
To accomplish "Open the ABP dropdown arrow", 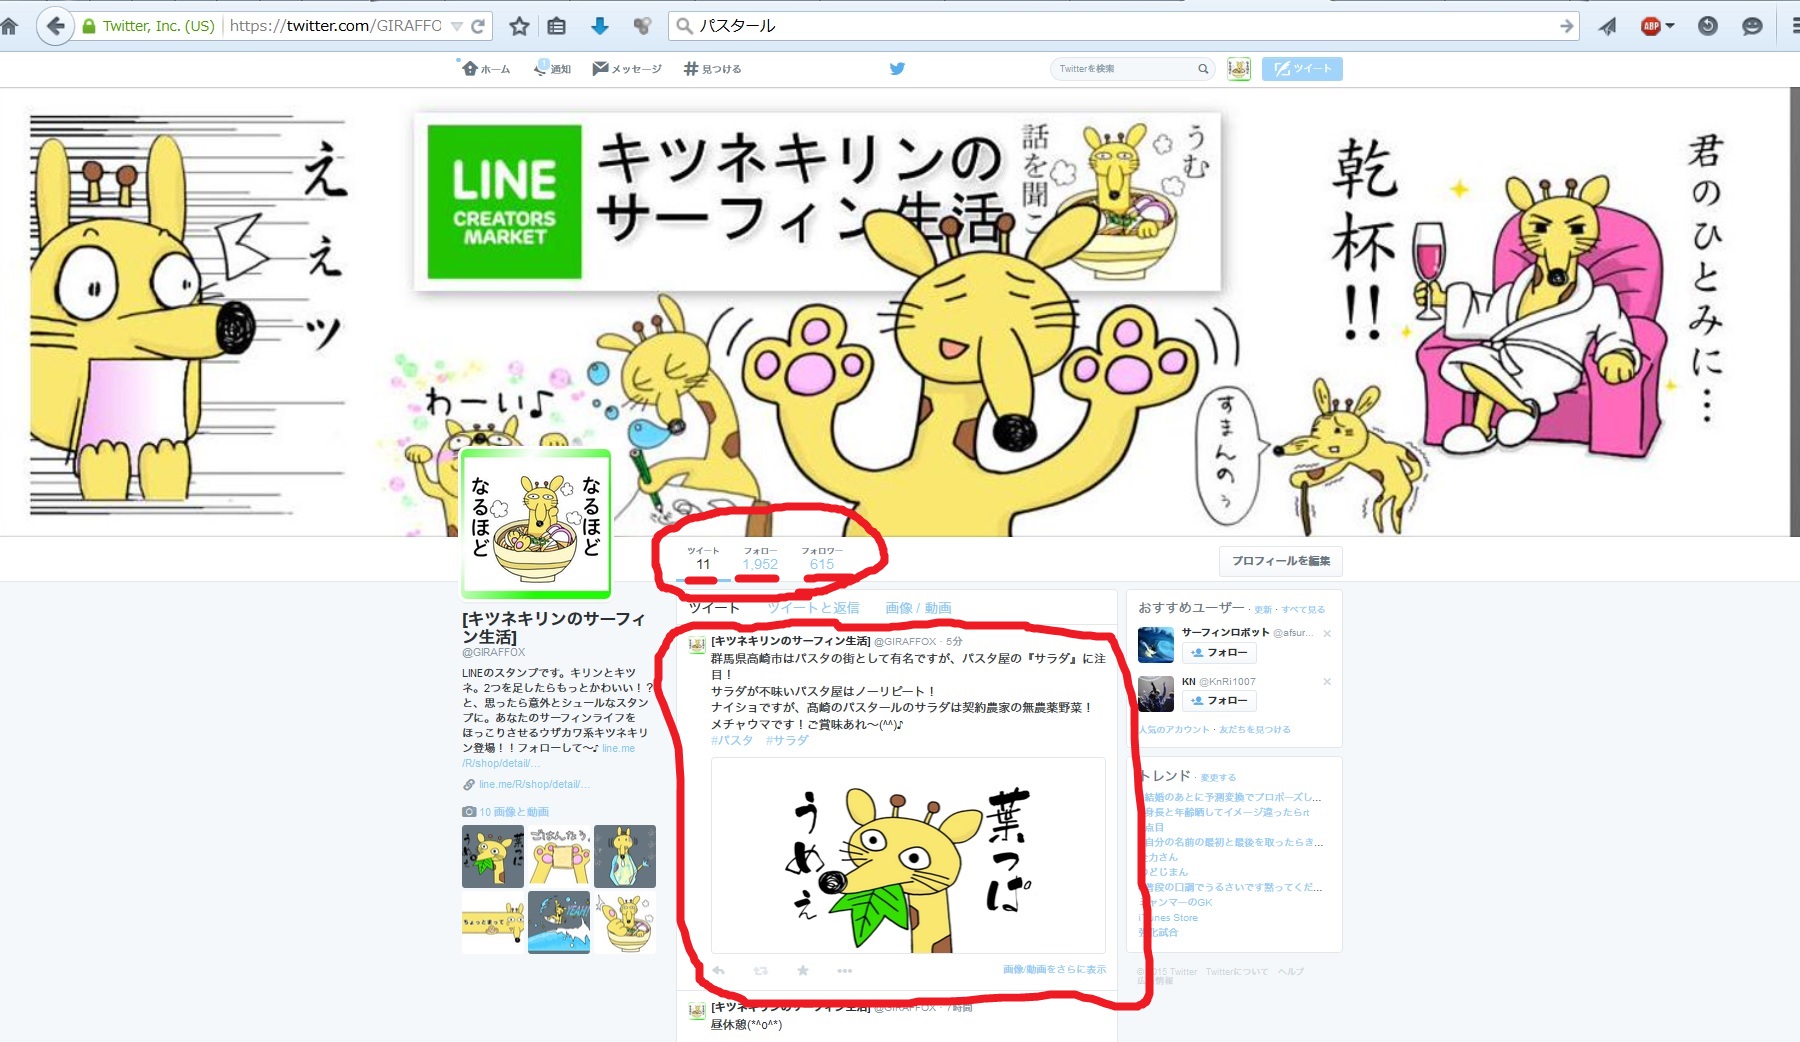I will click(x=1670, y=26).
